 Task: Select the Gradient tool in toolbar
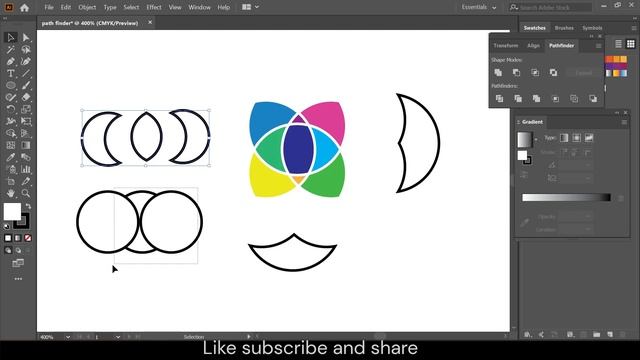(26, 145)
